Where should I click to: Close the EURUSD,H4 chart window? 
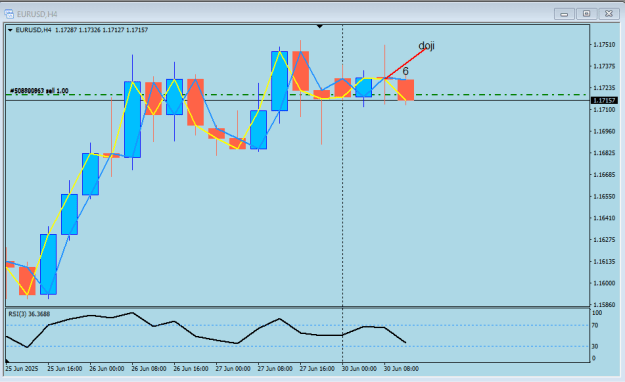pyautogui.click(x=609, y=14)
